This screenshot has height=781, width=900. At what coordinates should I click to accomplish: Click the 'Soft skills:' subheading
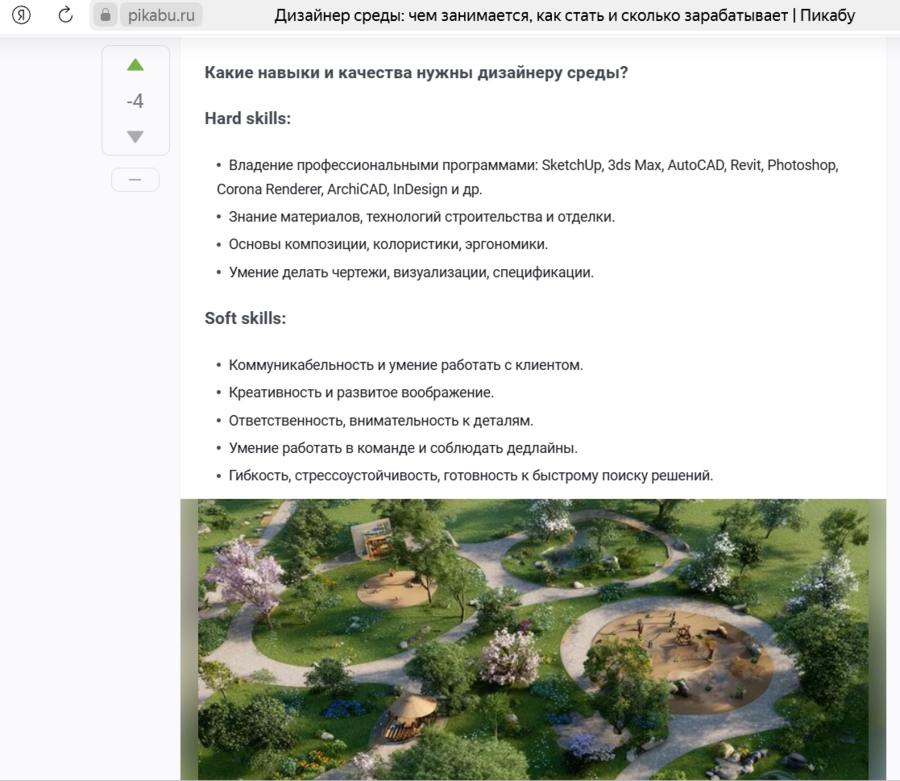(245, 318)
